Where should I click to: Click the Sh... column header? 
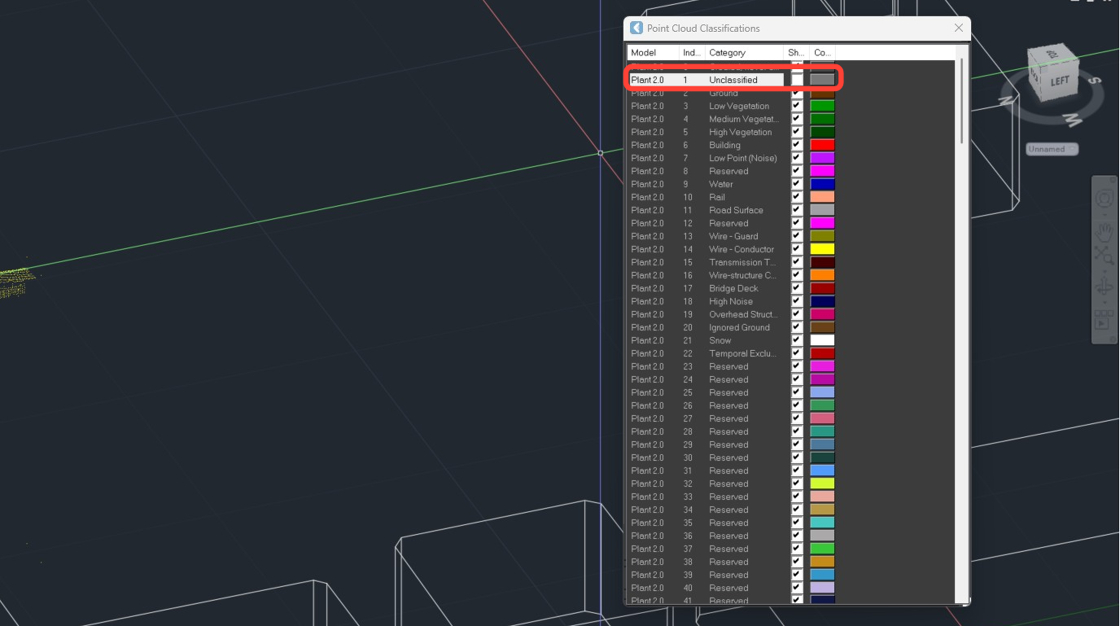(x=796, y=52)
